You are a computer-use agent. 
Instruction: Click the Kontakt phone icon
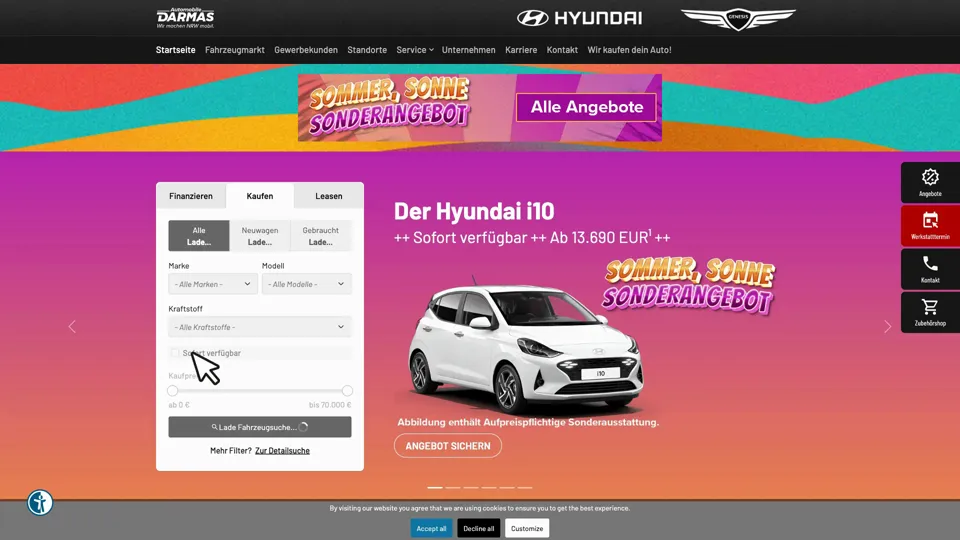point(930,269)
